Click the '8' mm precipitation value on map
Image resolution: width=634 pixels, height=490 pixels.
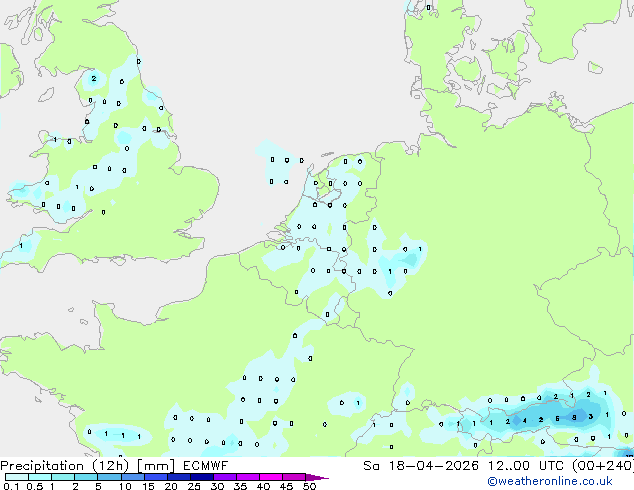pos(574,417)
